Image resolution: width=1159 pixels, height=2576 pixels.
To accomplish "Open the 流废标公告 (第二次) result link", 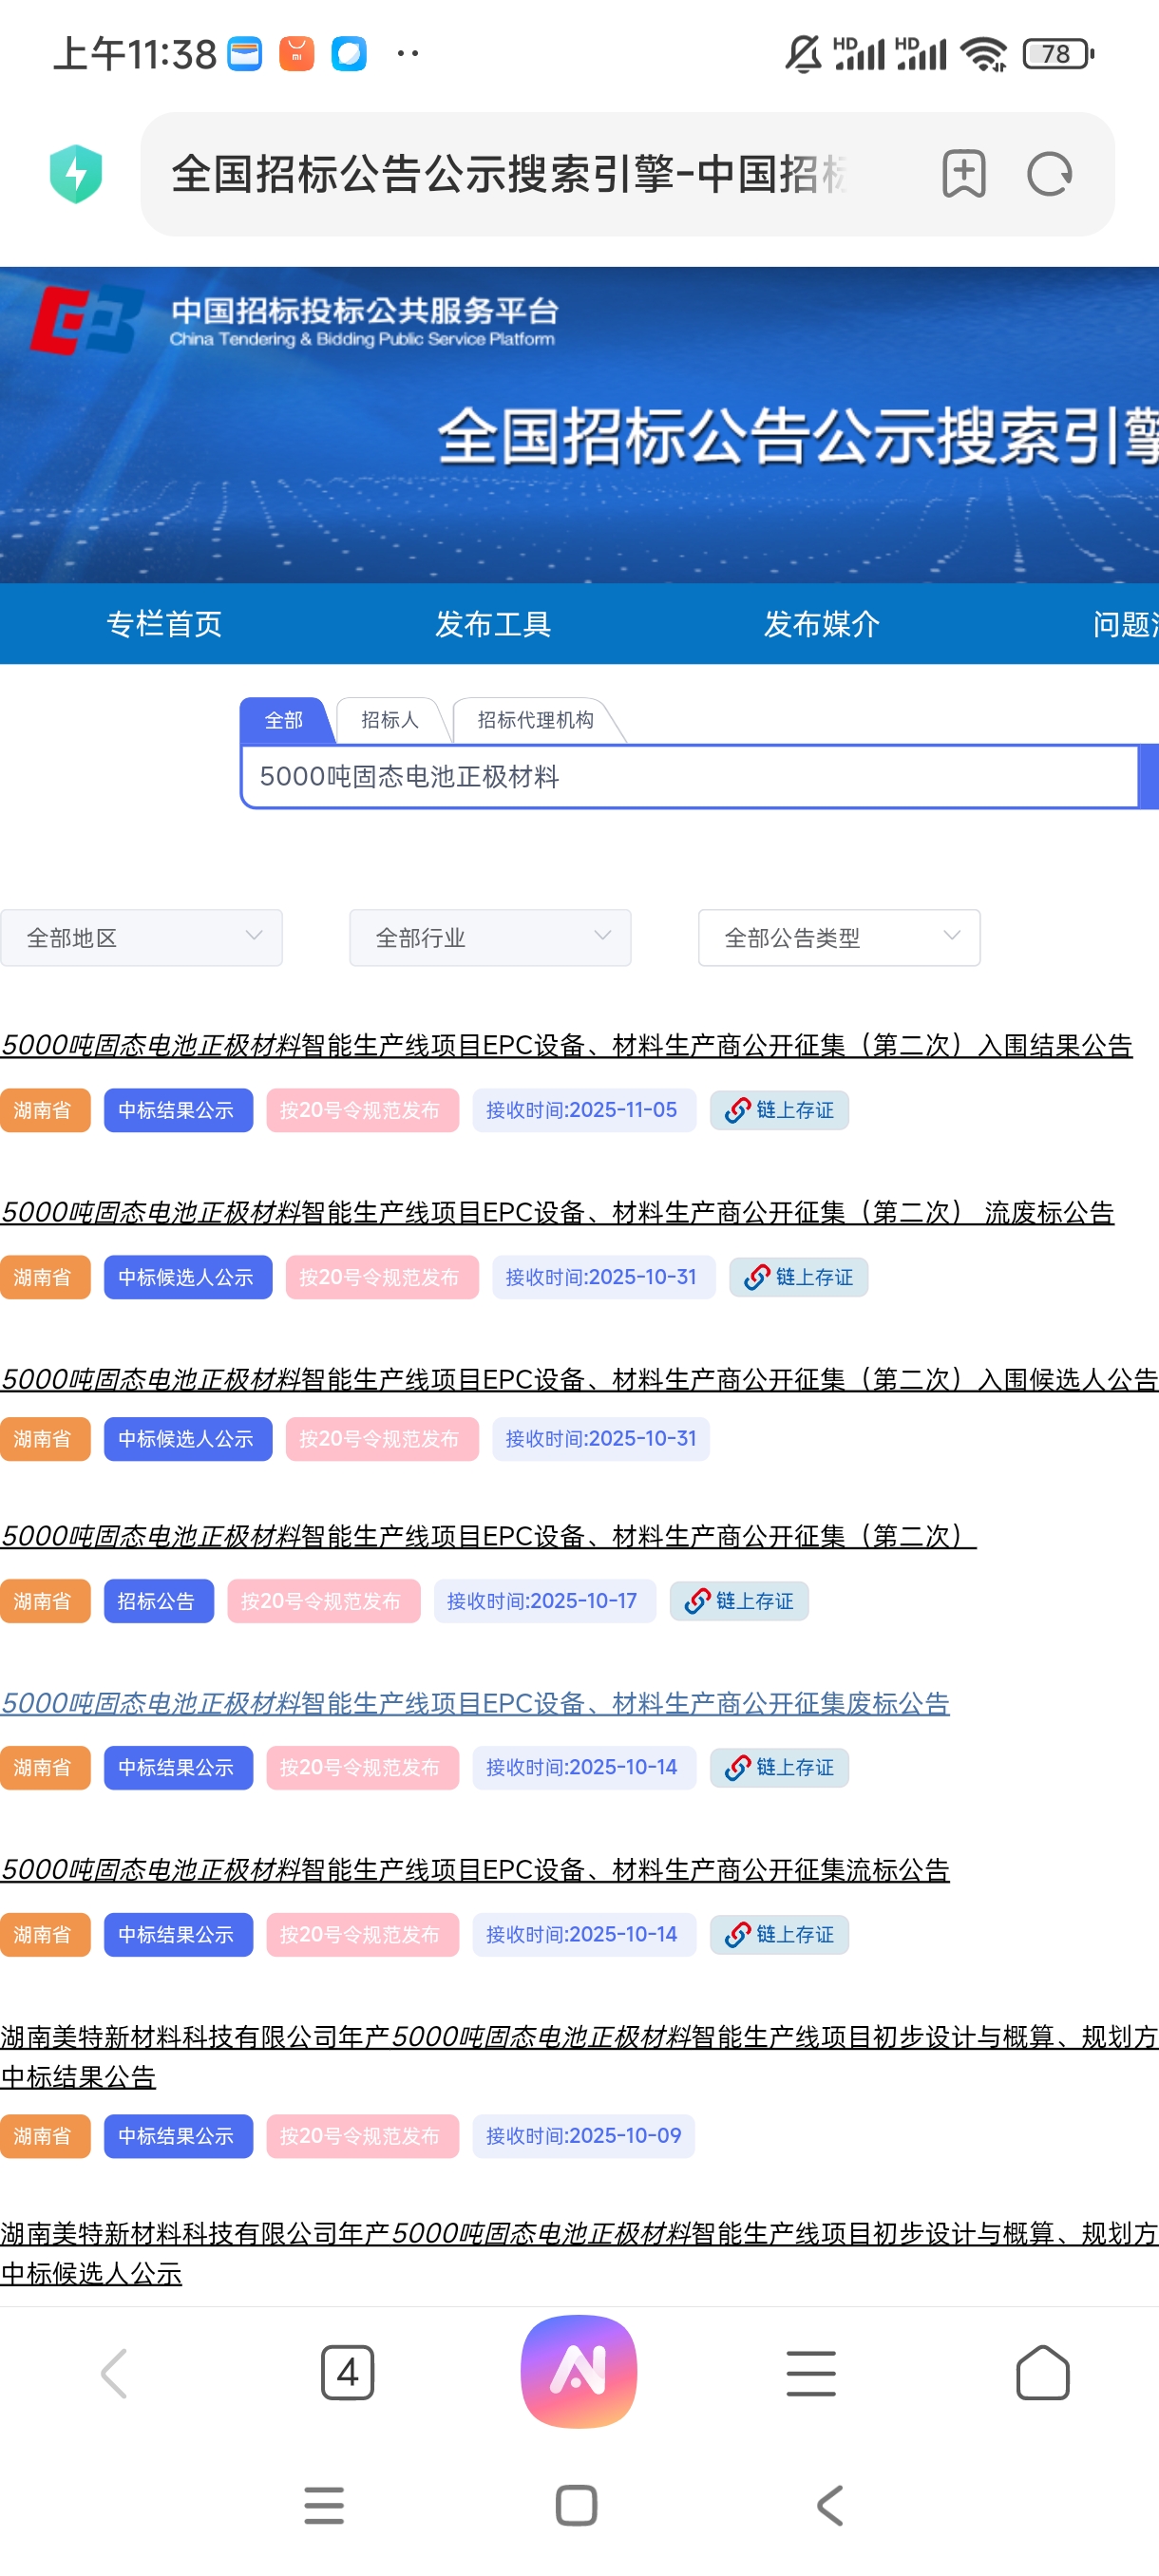I will point(558,1213).
